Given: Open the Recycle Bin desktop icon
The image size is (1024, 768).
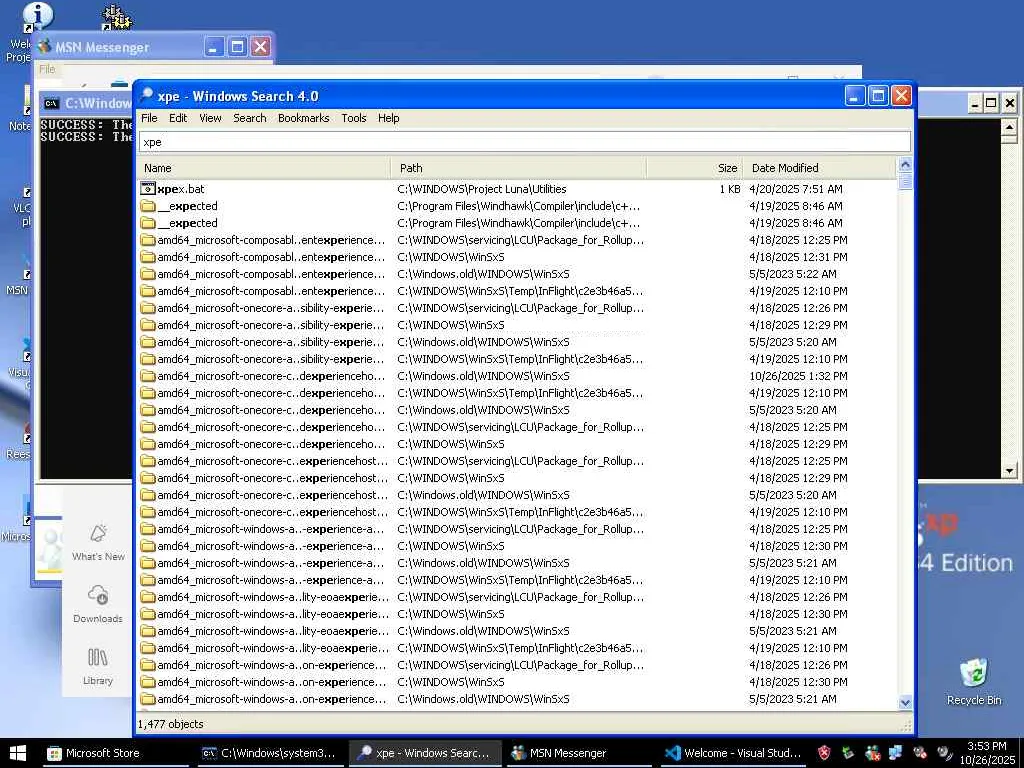Looking at the screenshot, I should coord(974,682).
